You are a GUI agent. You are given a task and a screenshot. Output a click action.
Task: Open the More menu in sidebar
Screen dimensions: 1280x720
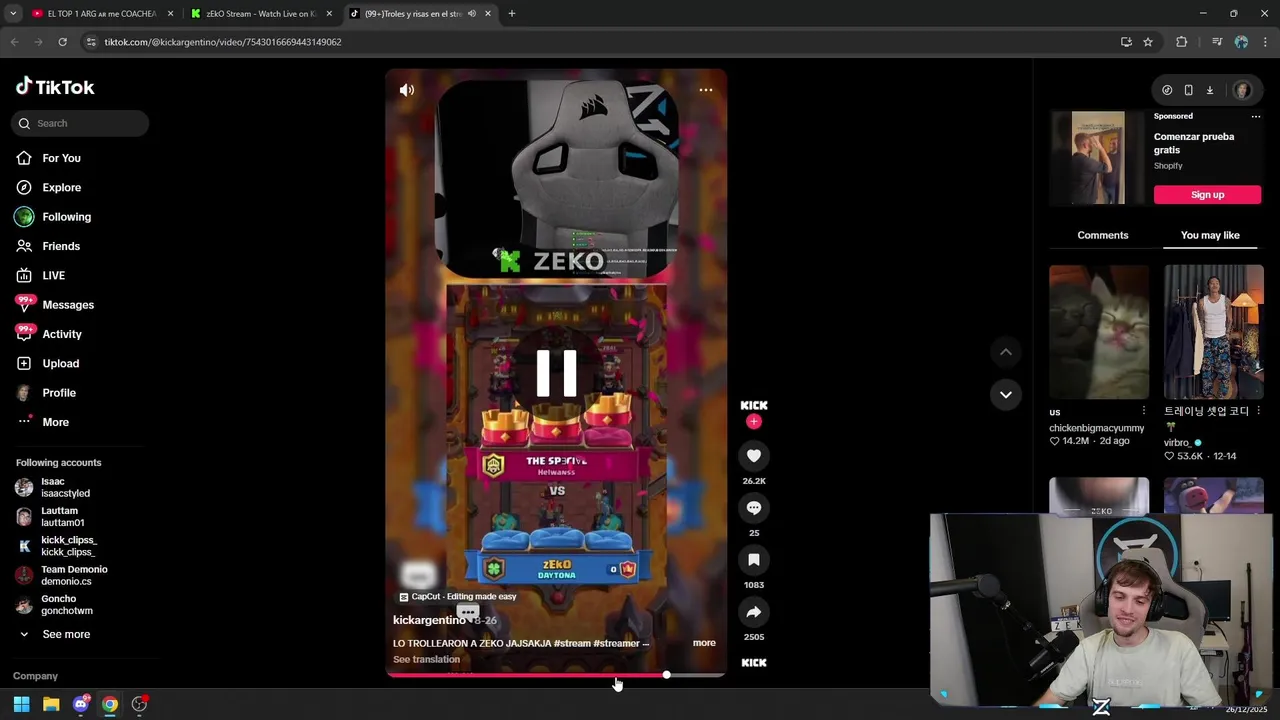(42, 422)
